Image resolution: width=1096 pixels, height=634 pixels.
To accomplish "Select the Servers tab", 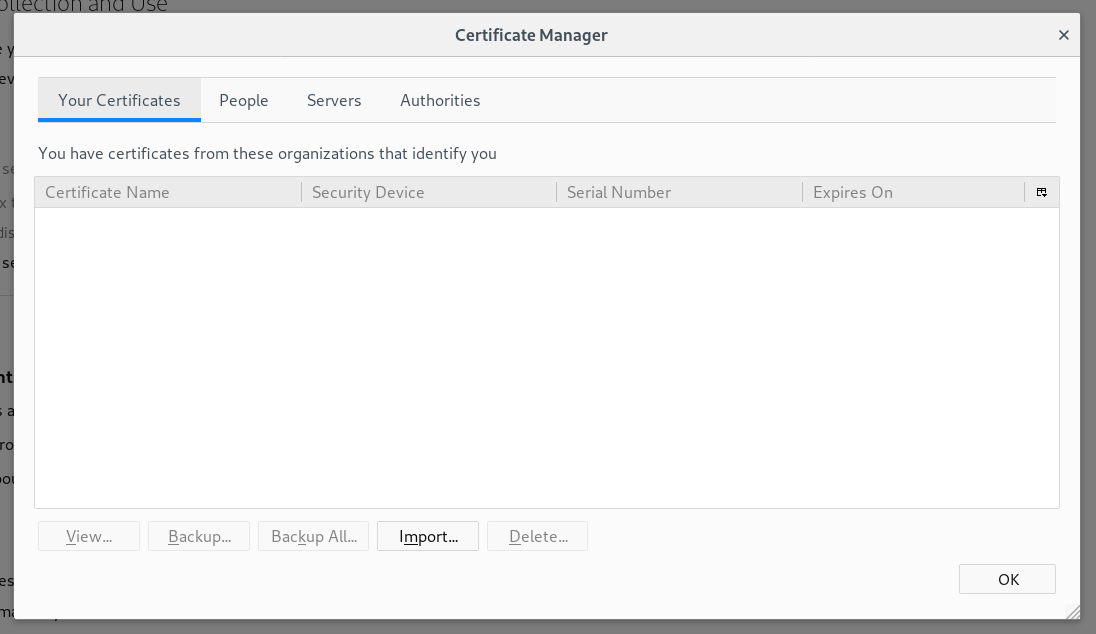I will coord(334,100).
